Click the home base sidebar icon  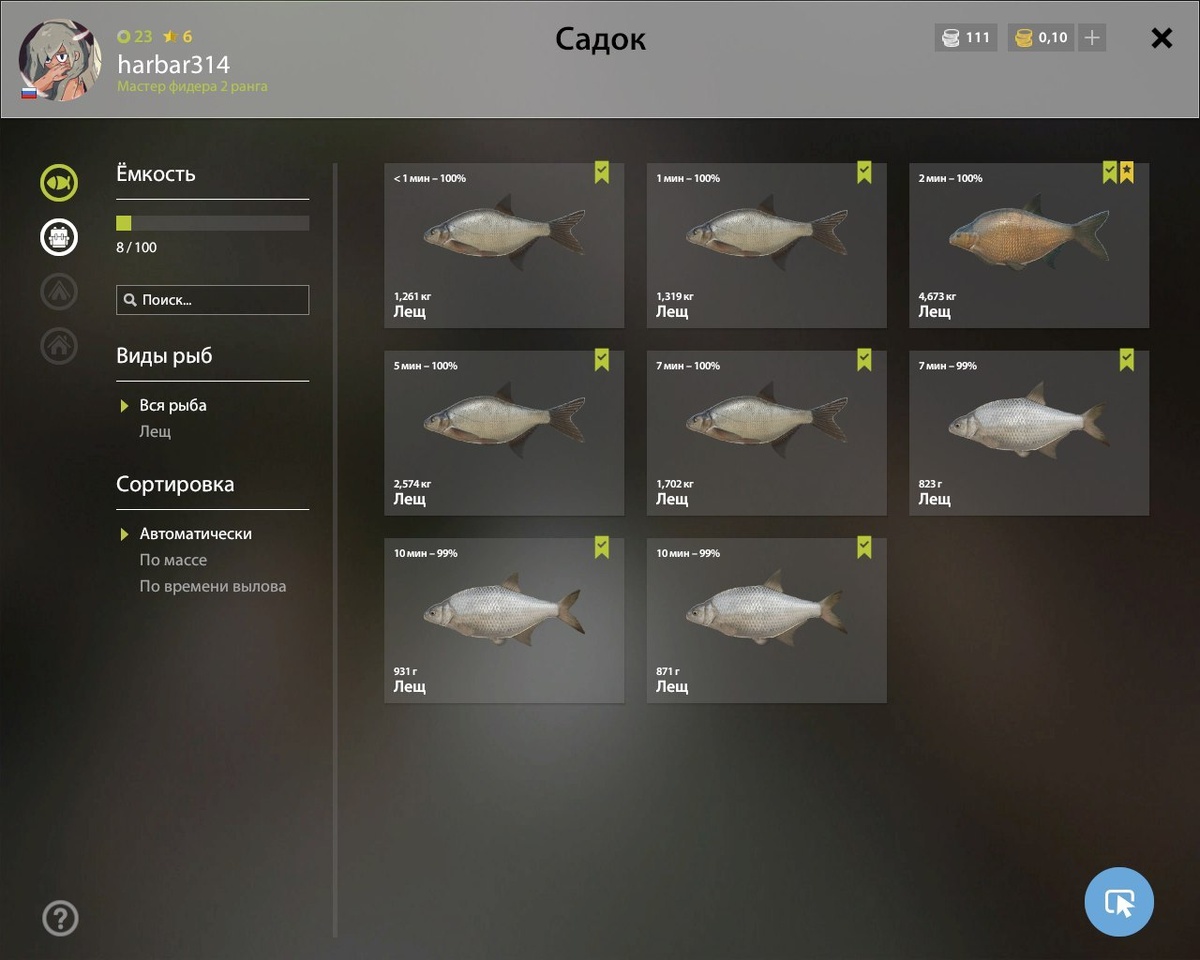point(59,345)
